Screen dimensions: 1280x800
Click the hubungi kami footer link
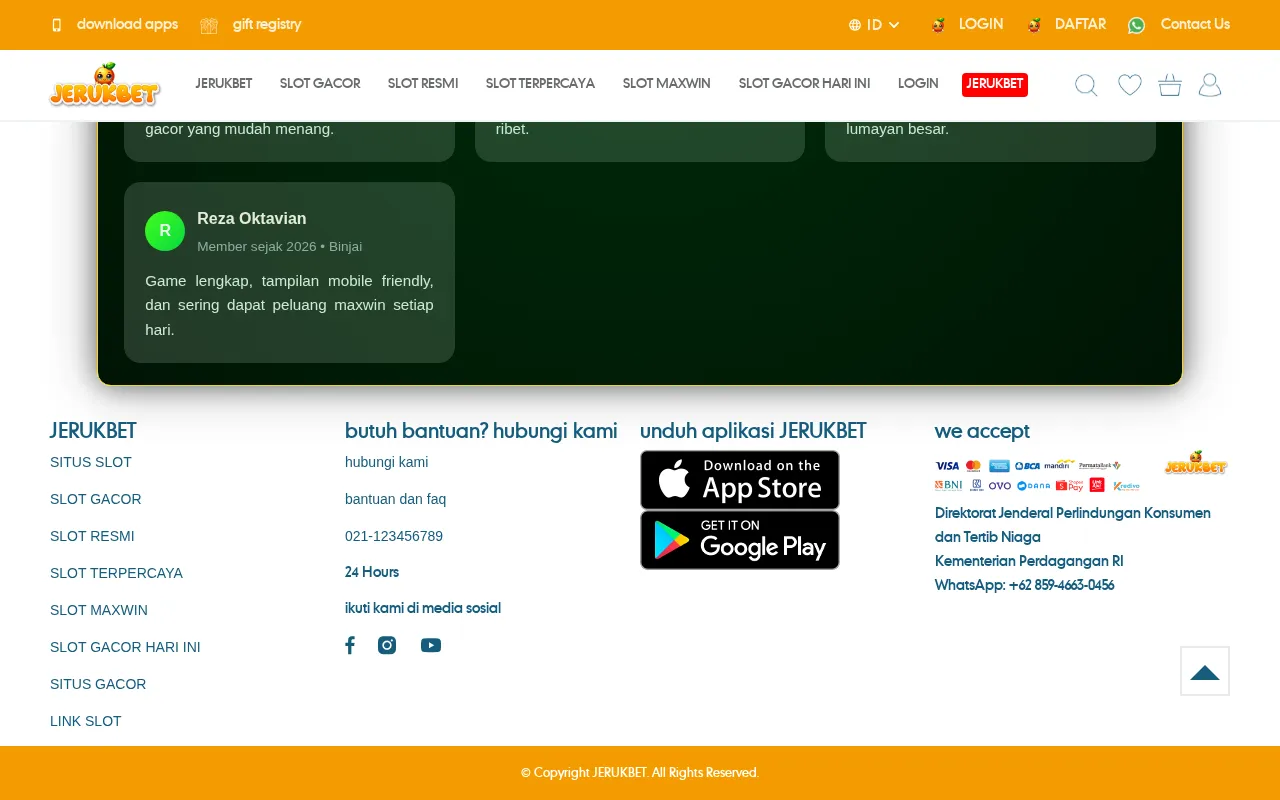pyautogui.click(x=387, y=462)
